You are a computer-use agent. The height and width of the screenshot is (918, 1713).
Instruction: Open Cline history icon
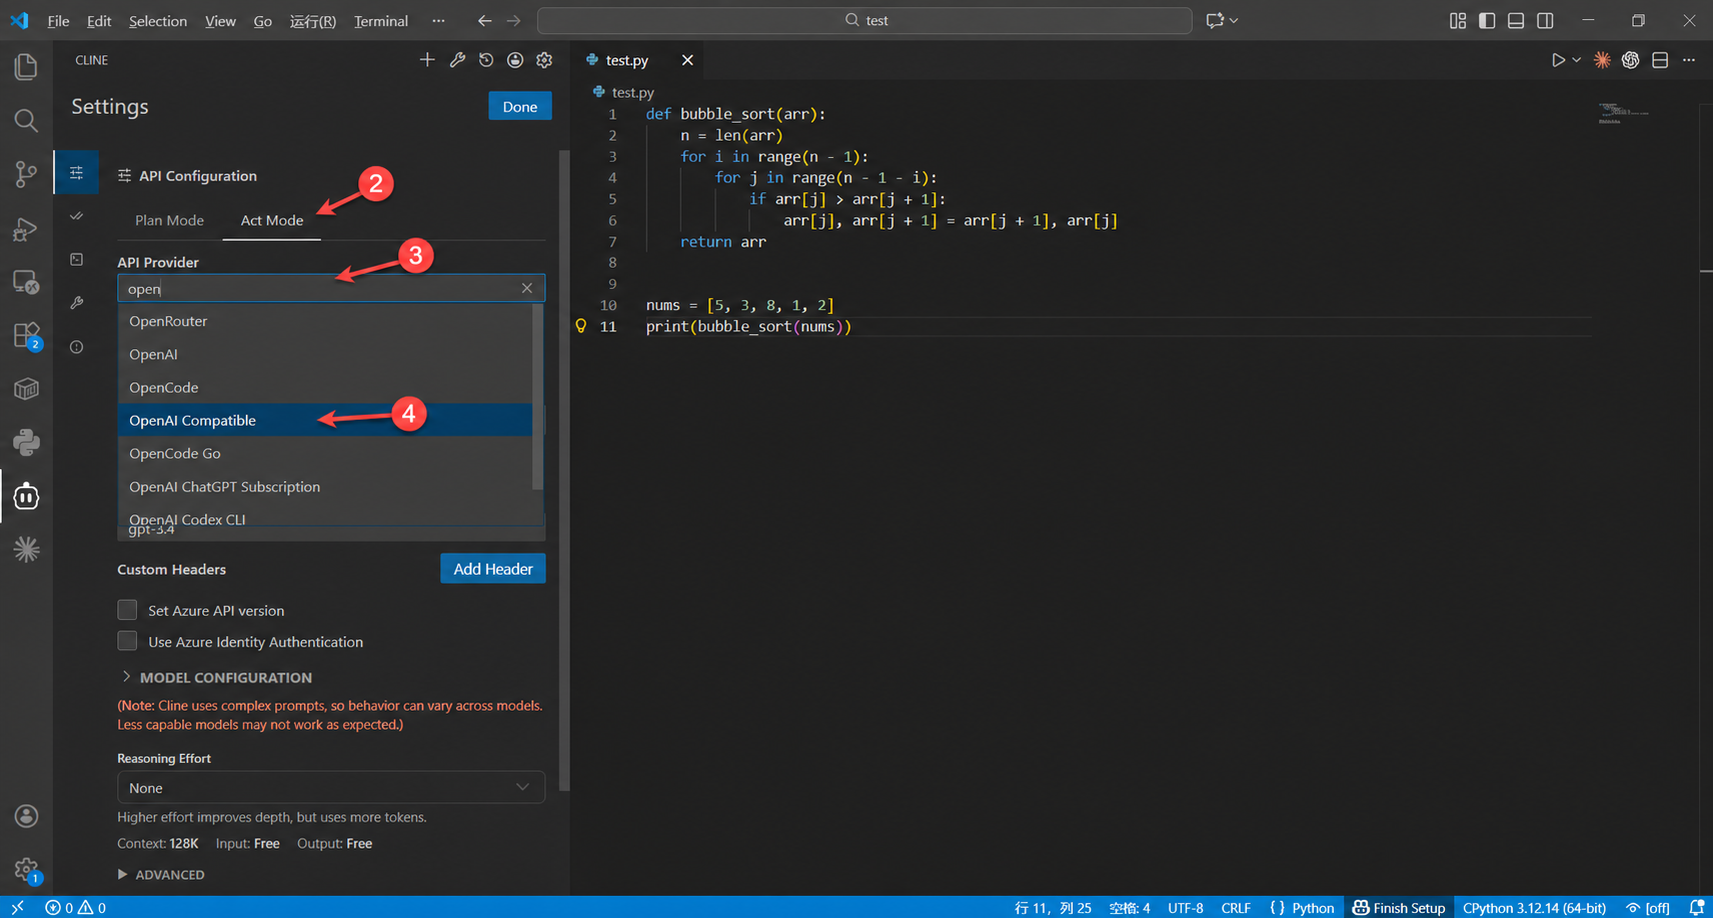[486, 60]
